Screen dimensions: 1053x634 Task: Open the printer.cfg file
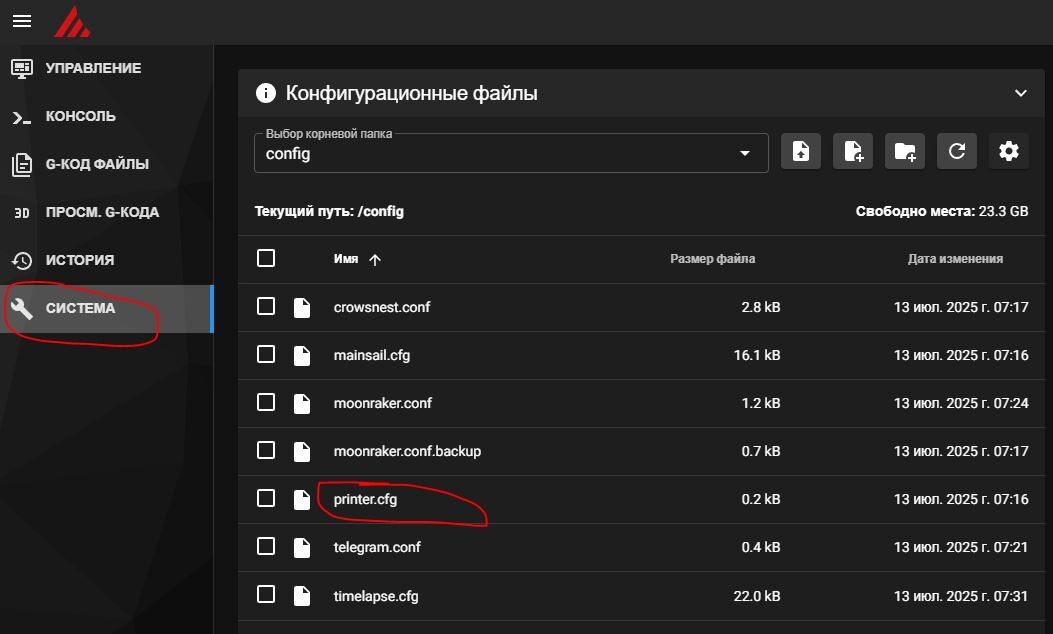[x=365, y=499]
